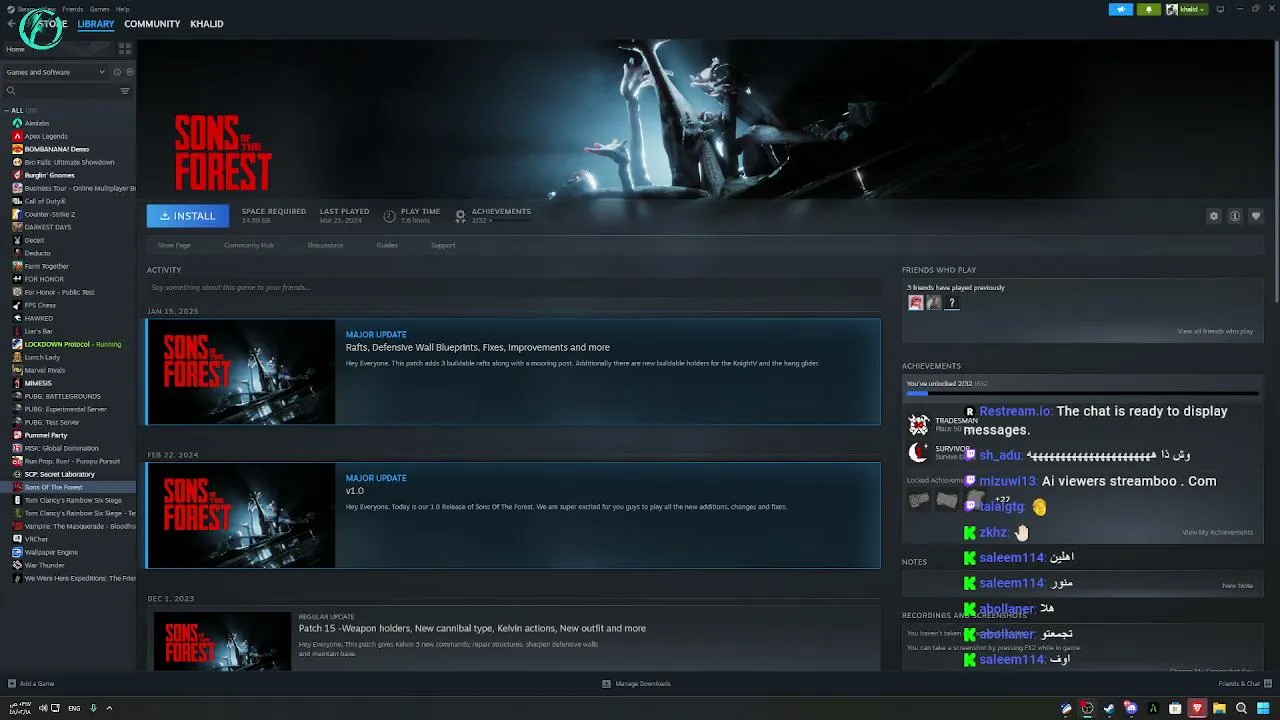
Task: Switch to Big Picture mode
Action: 1220,9
